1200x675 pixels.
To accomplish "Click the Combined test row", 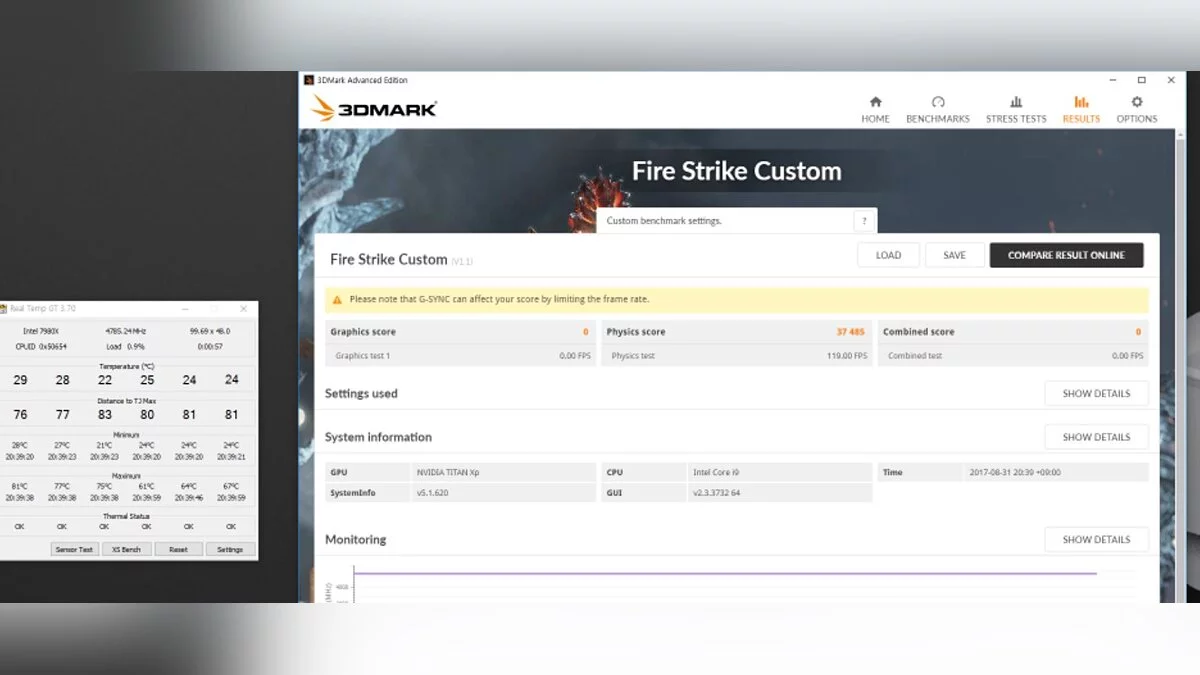I will coord(1013,355).
